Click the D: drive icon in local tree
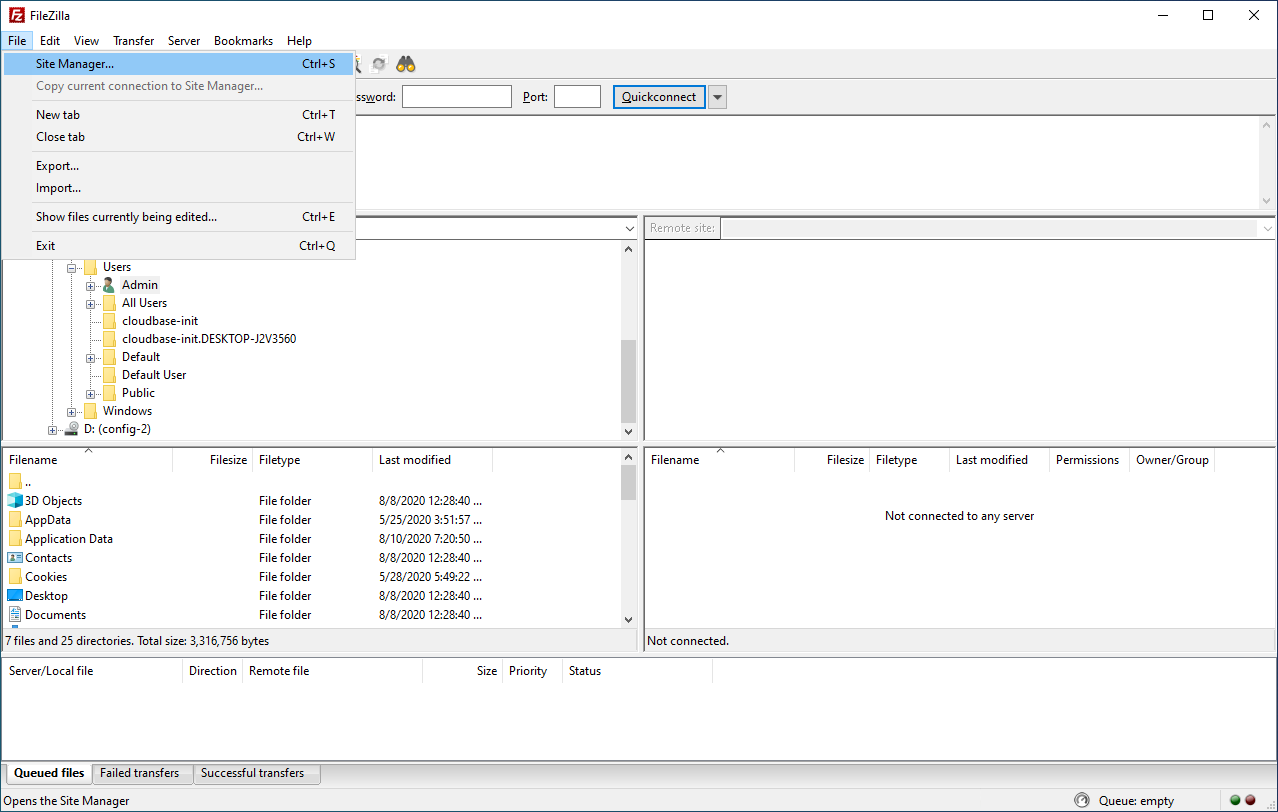This screenshot has height=812, width=1278. point(72,429)
